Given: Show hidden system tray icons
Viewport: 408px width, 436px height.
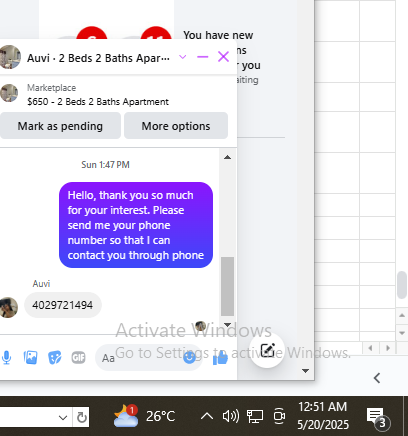Looking at the screenshot, I should (x=207, y=416).
